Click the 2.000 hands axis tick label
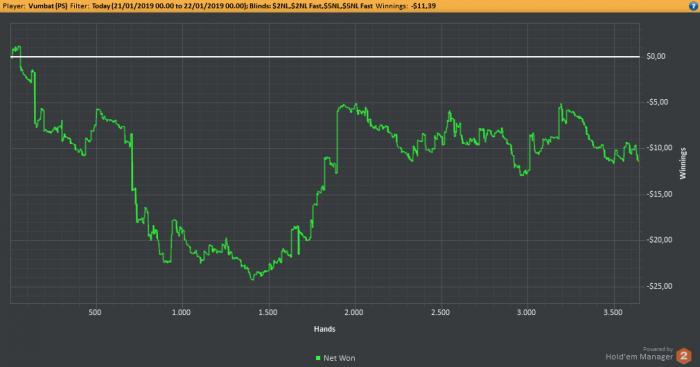This screenshot has width=700, height=367. 354,312
